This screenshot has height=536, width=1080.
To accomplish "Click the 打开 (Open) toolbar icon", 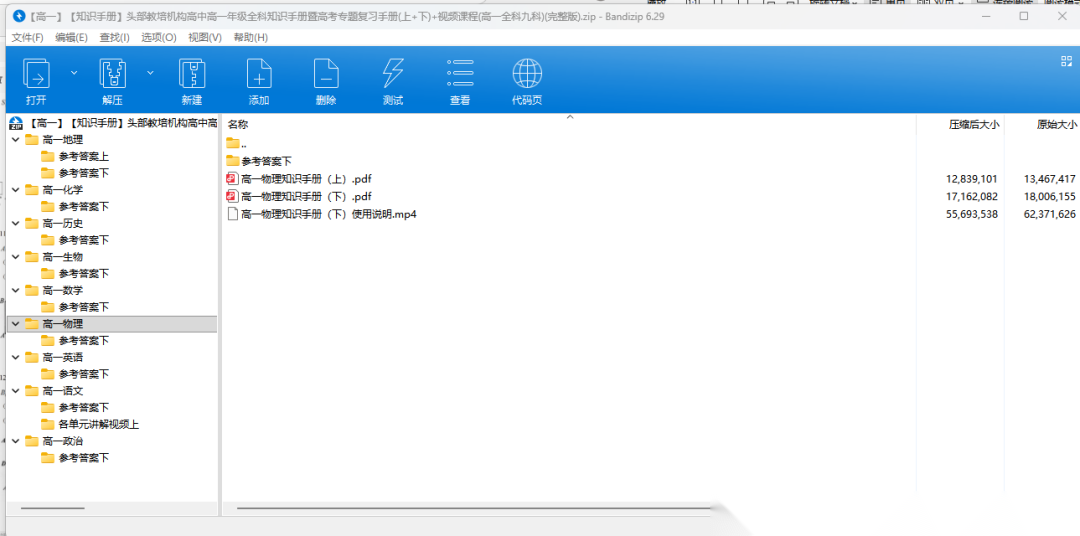I will tap(36, 75).
